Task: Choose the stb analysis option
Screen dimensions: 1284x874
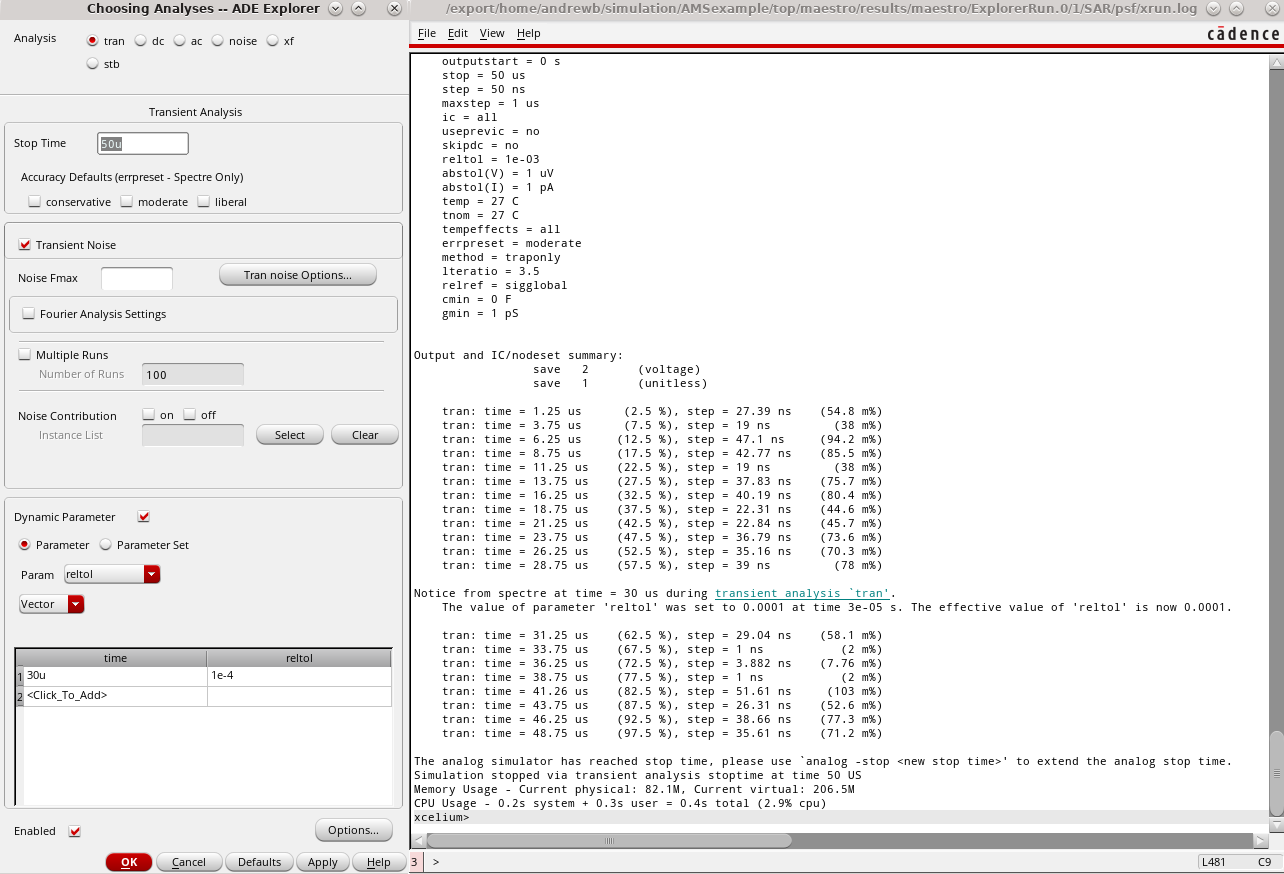Action: point(93,64)
